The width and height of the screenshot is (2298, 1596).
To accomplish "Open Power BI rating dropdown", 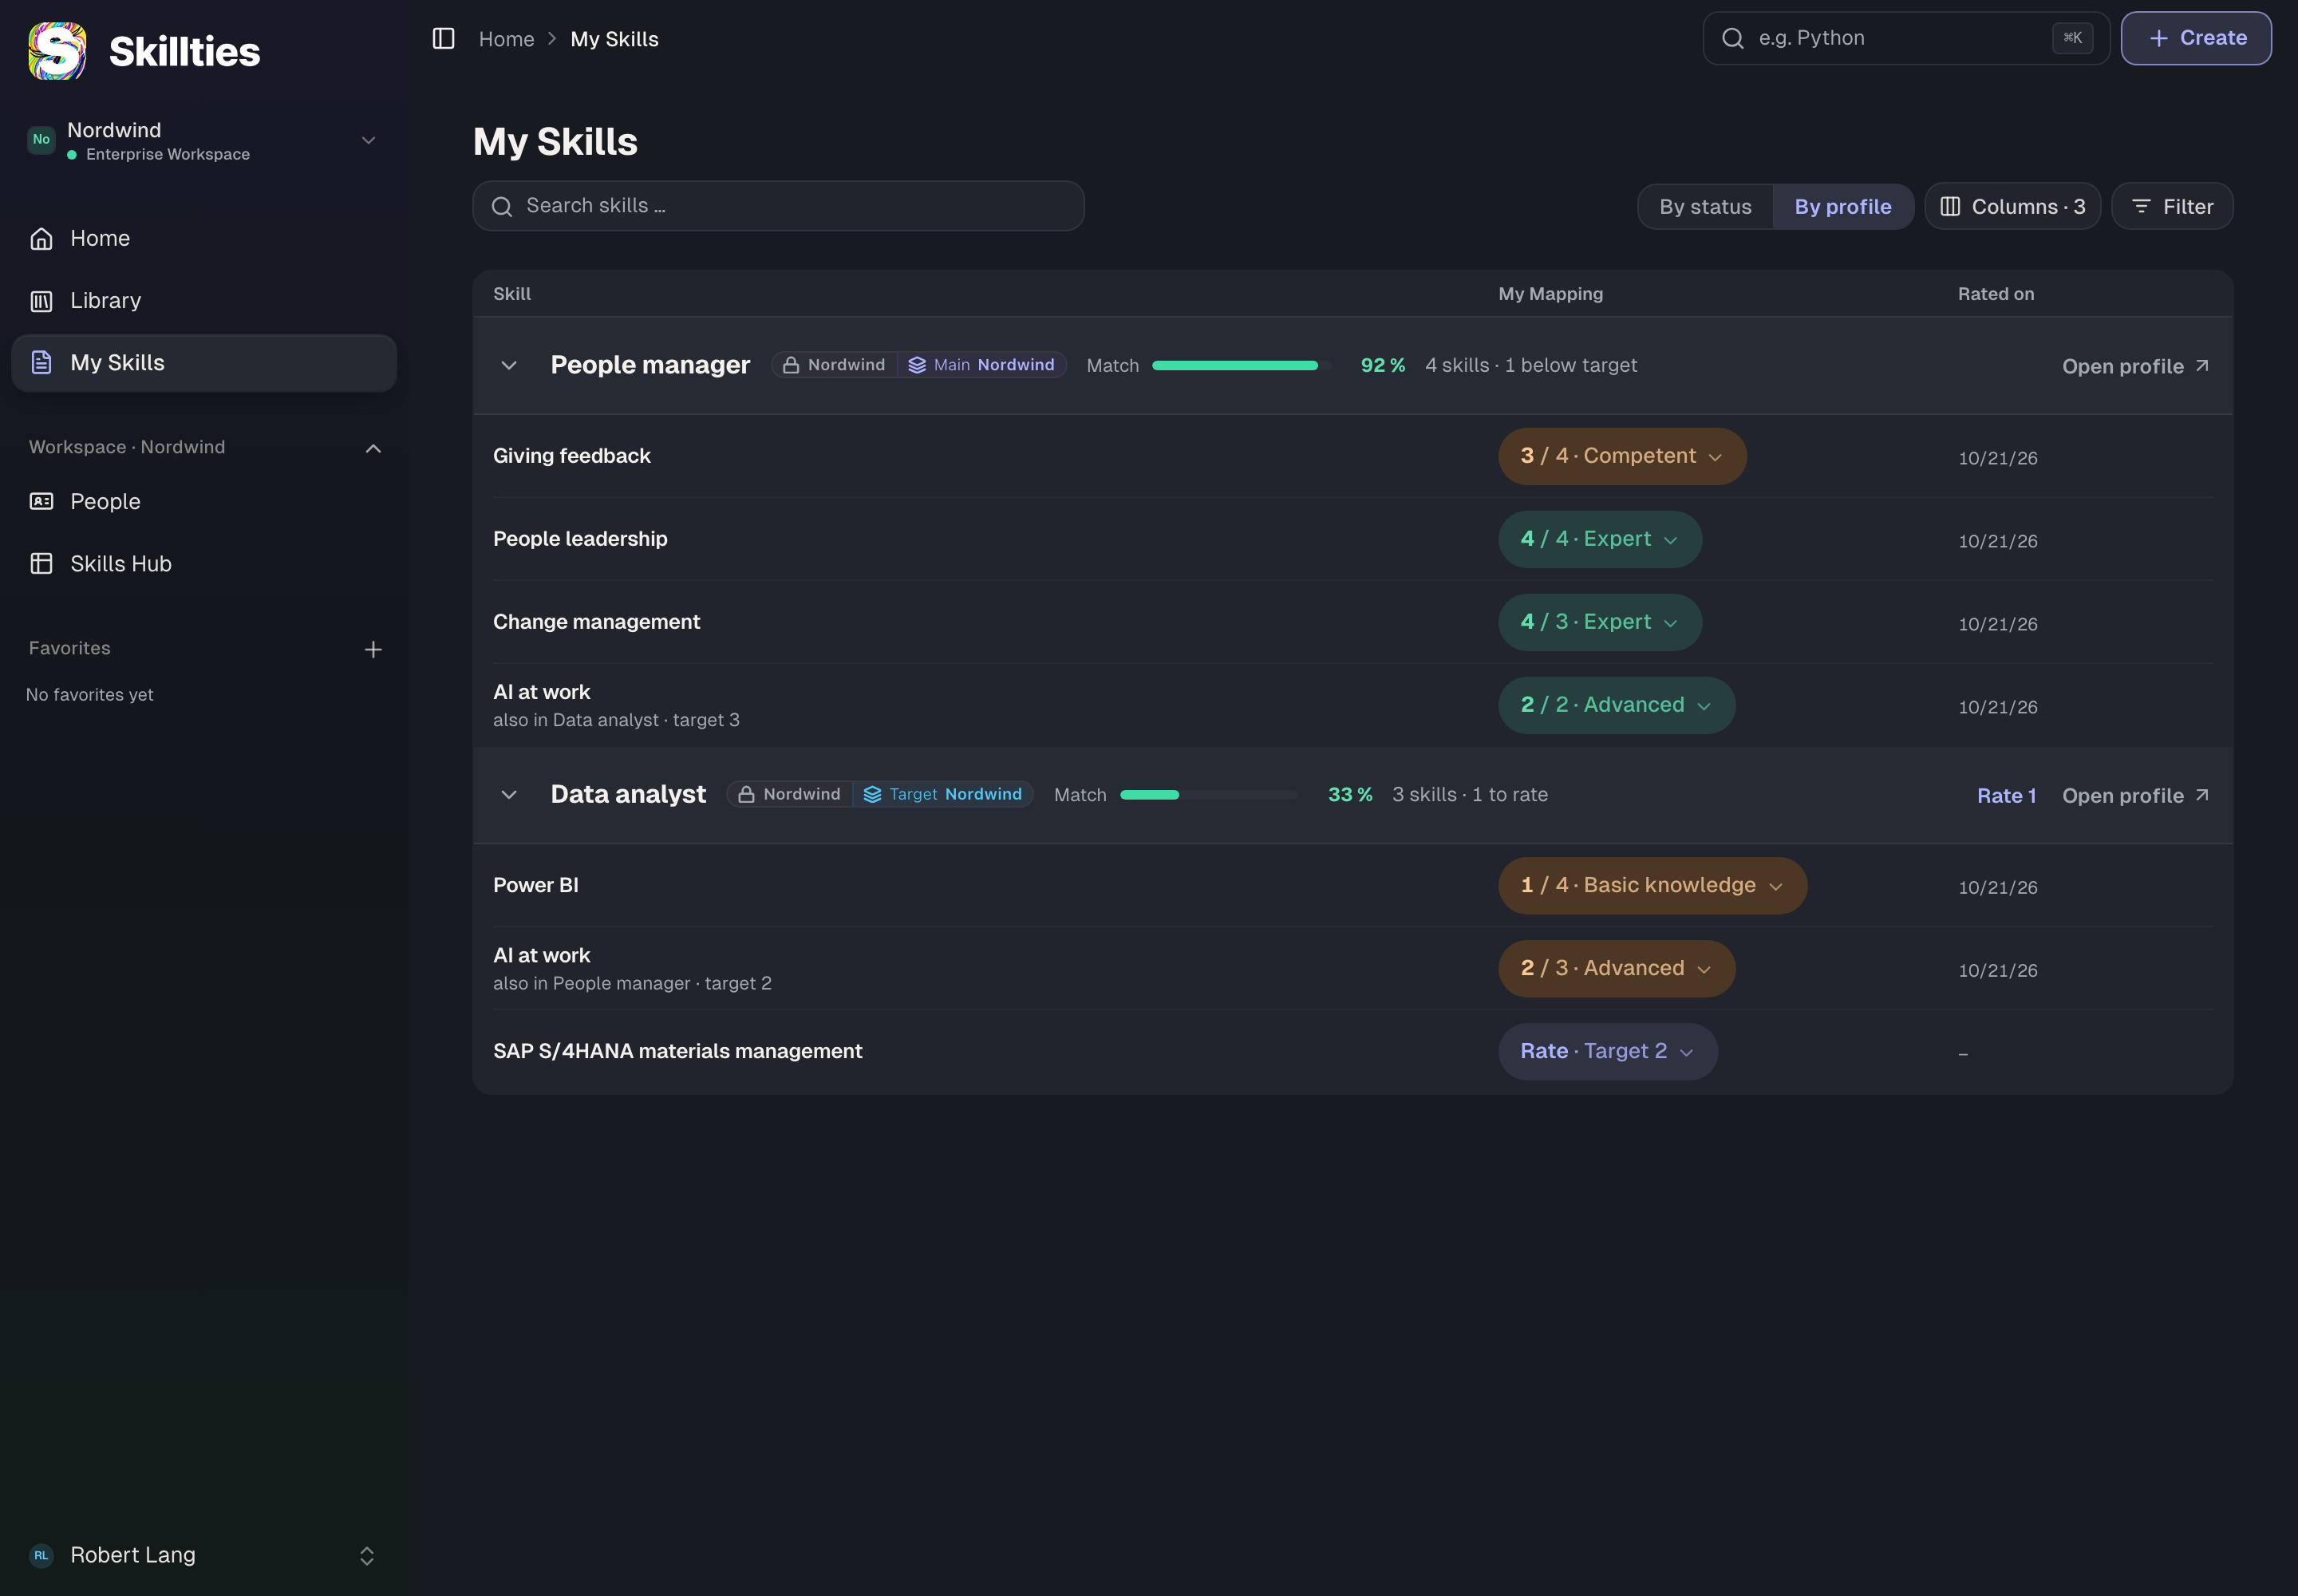I will [1652, 886].
